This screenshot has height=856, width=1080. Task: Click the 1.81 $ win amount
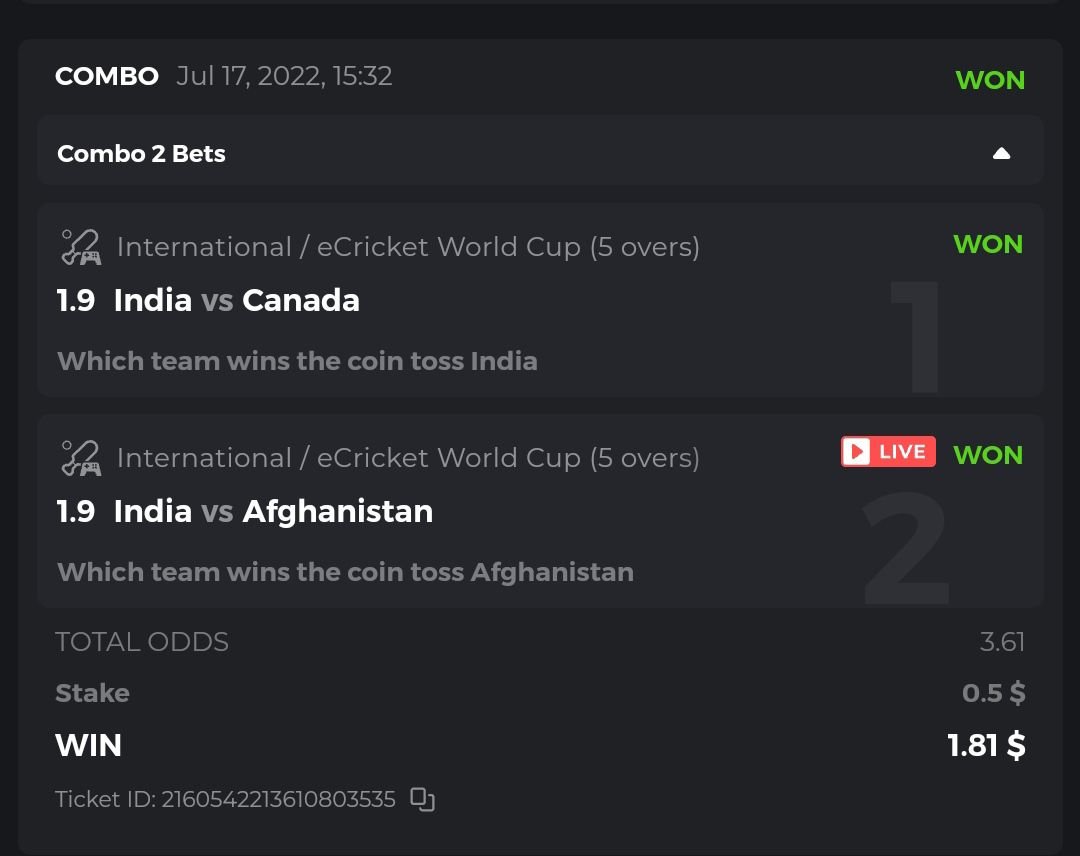[x=986, y=745]
